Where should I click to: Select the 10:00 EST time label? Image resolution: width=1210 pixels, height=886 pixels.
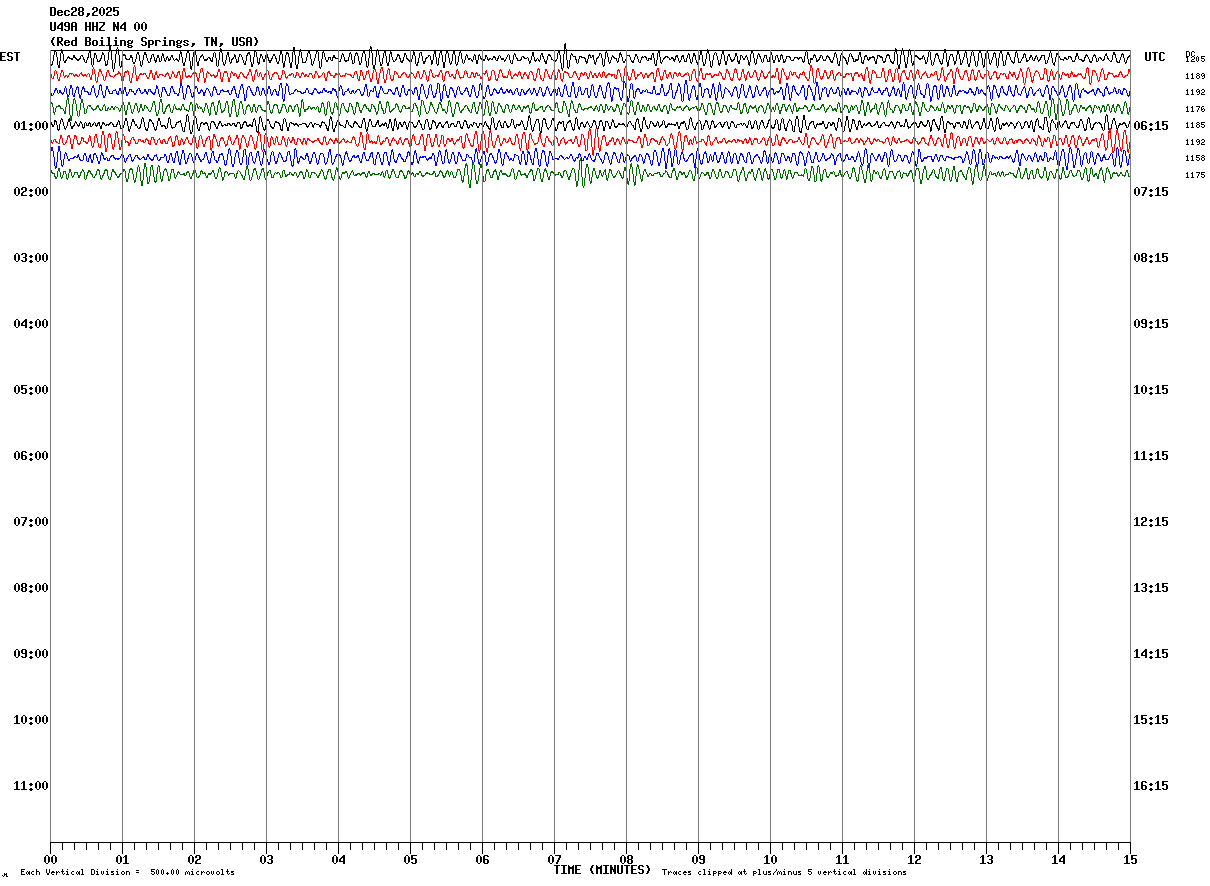click(x=31, y=720)
